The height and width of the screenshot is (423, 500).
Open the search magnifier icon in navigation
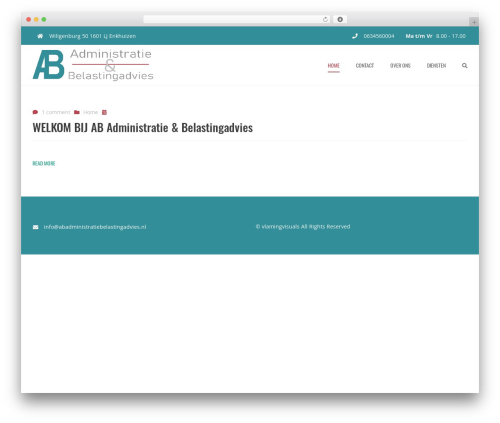click(465, 66)
